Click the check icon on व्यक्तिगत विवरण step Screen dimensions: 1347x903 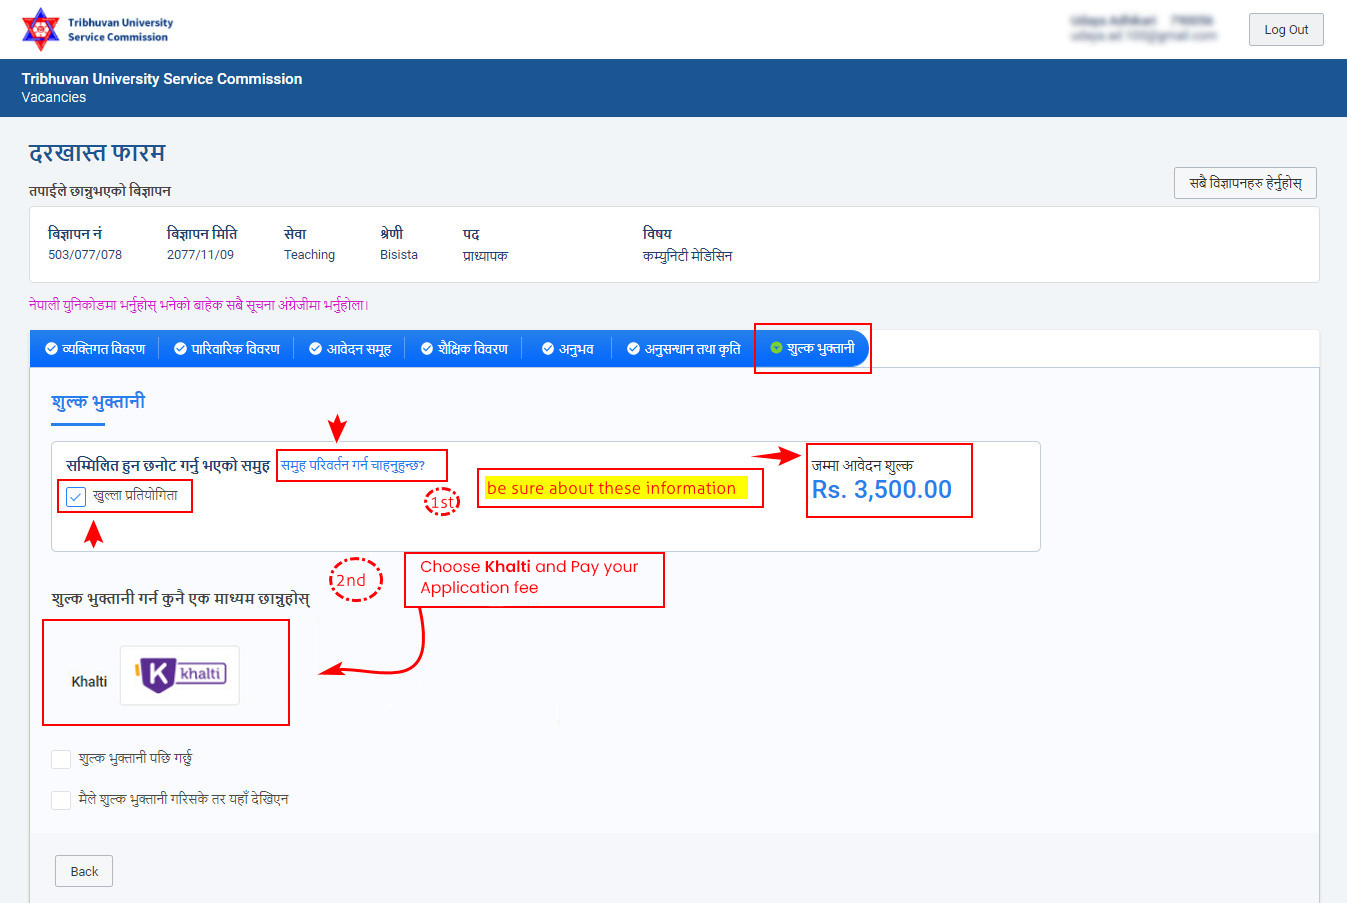(x=51, y=349)
